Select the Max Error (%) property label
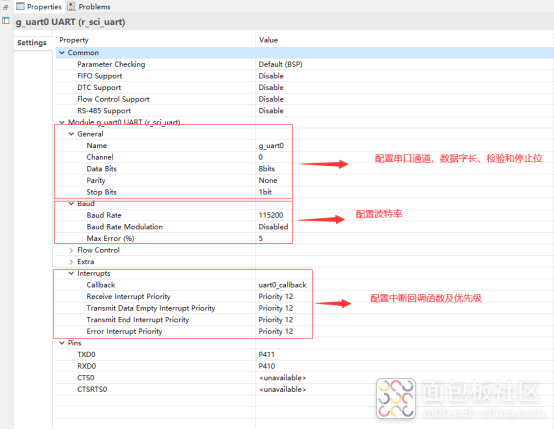The height and width of the screenshot is (430, 554). point(110,238)
